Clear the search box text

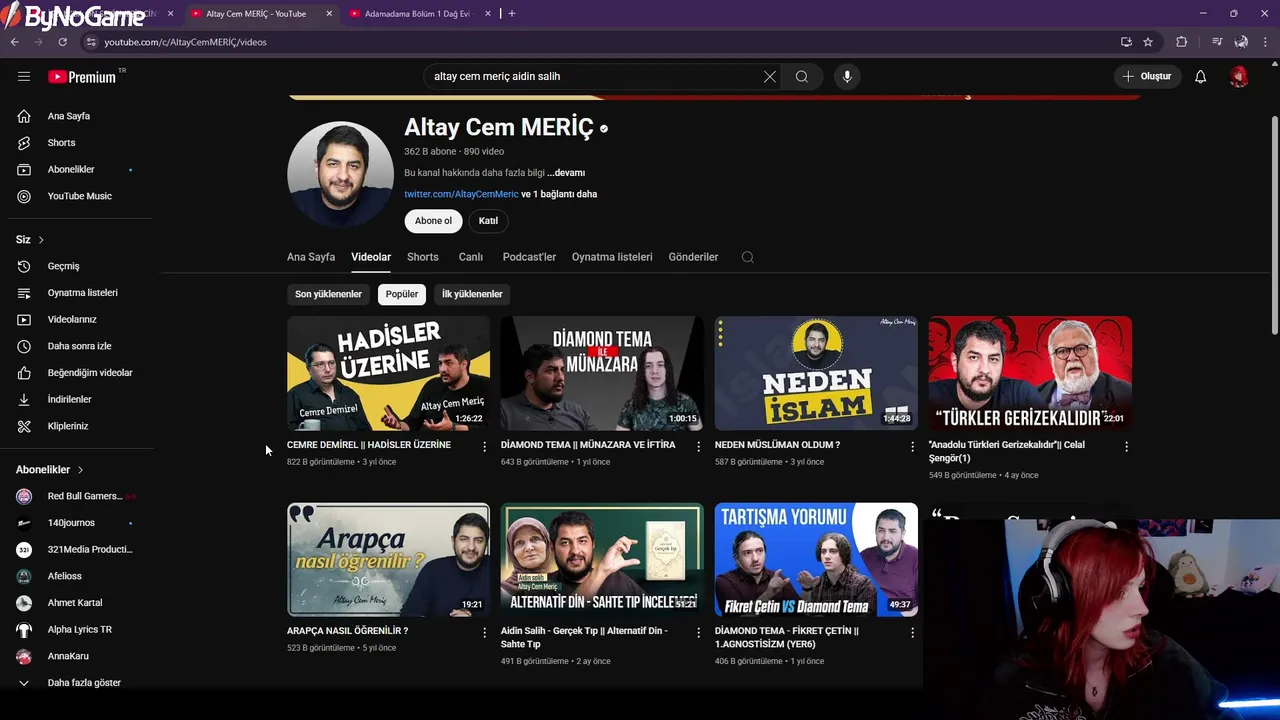[x=770, y=76]
